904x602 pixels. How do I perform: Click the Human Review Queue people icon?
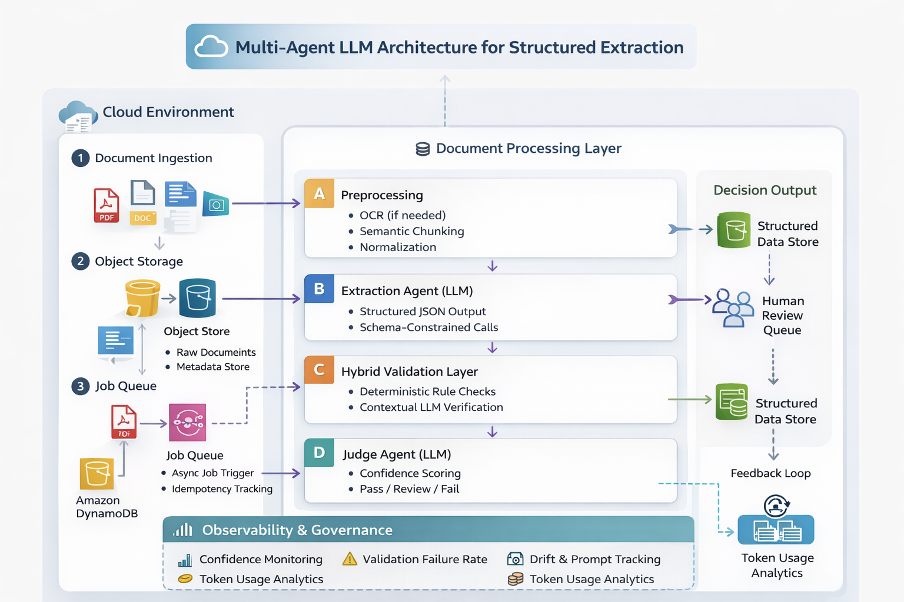[x=733, y=308]
